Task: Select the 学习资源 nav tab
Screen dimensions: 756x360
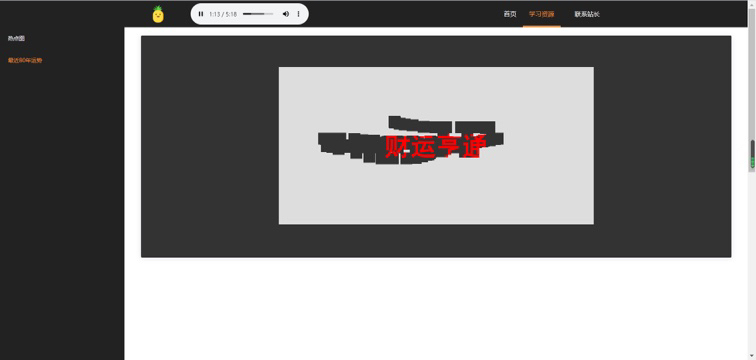Action: 541,14
